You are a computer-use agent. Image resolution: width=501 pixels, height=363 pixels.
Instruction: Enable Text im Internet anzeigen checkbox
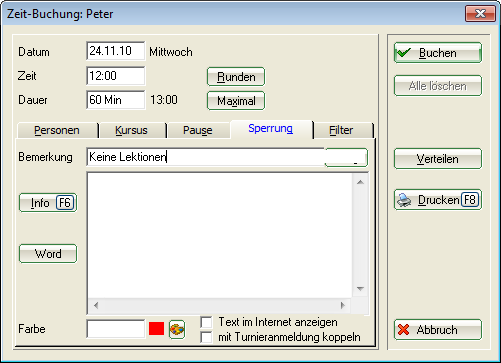tap(206, 322)
